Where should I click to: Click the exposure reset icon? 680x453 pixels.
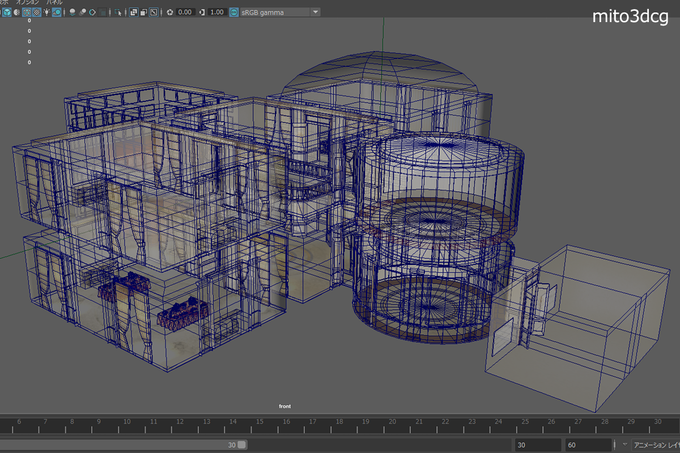[170, 12]
